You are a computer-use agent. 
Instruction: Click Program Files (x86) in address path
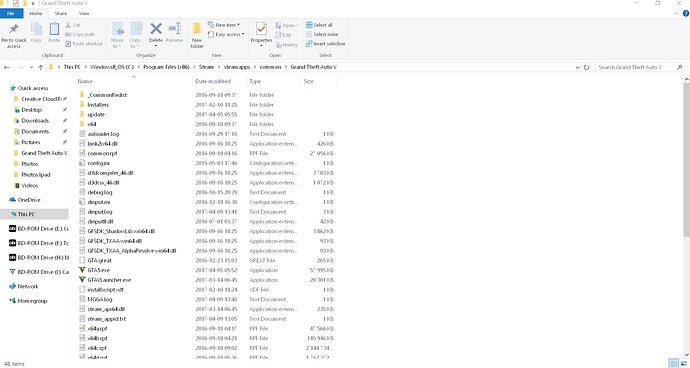point(167,67)
